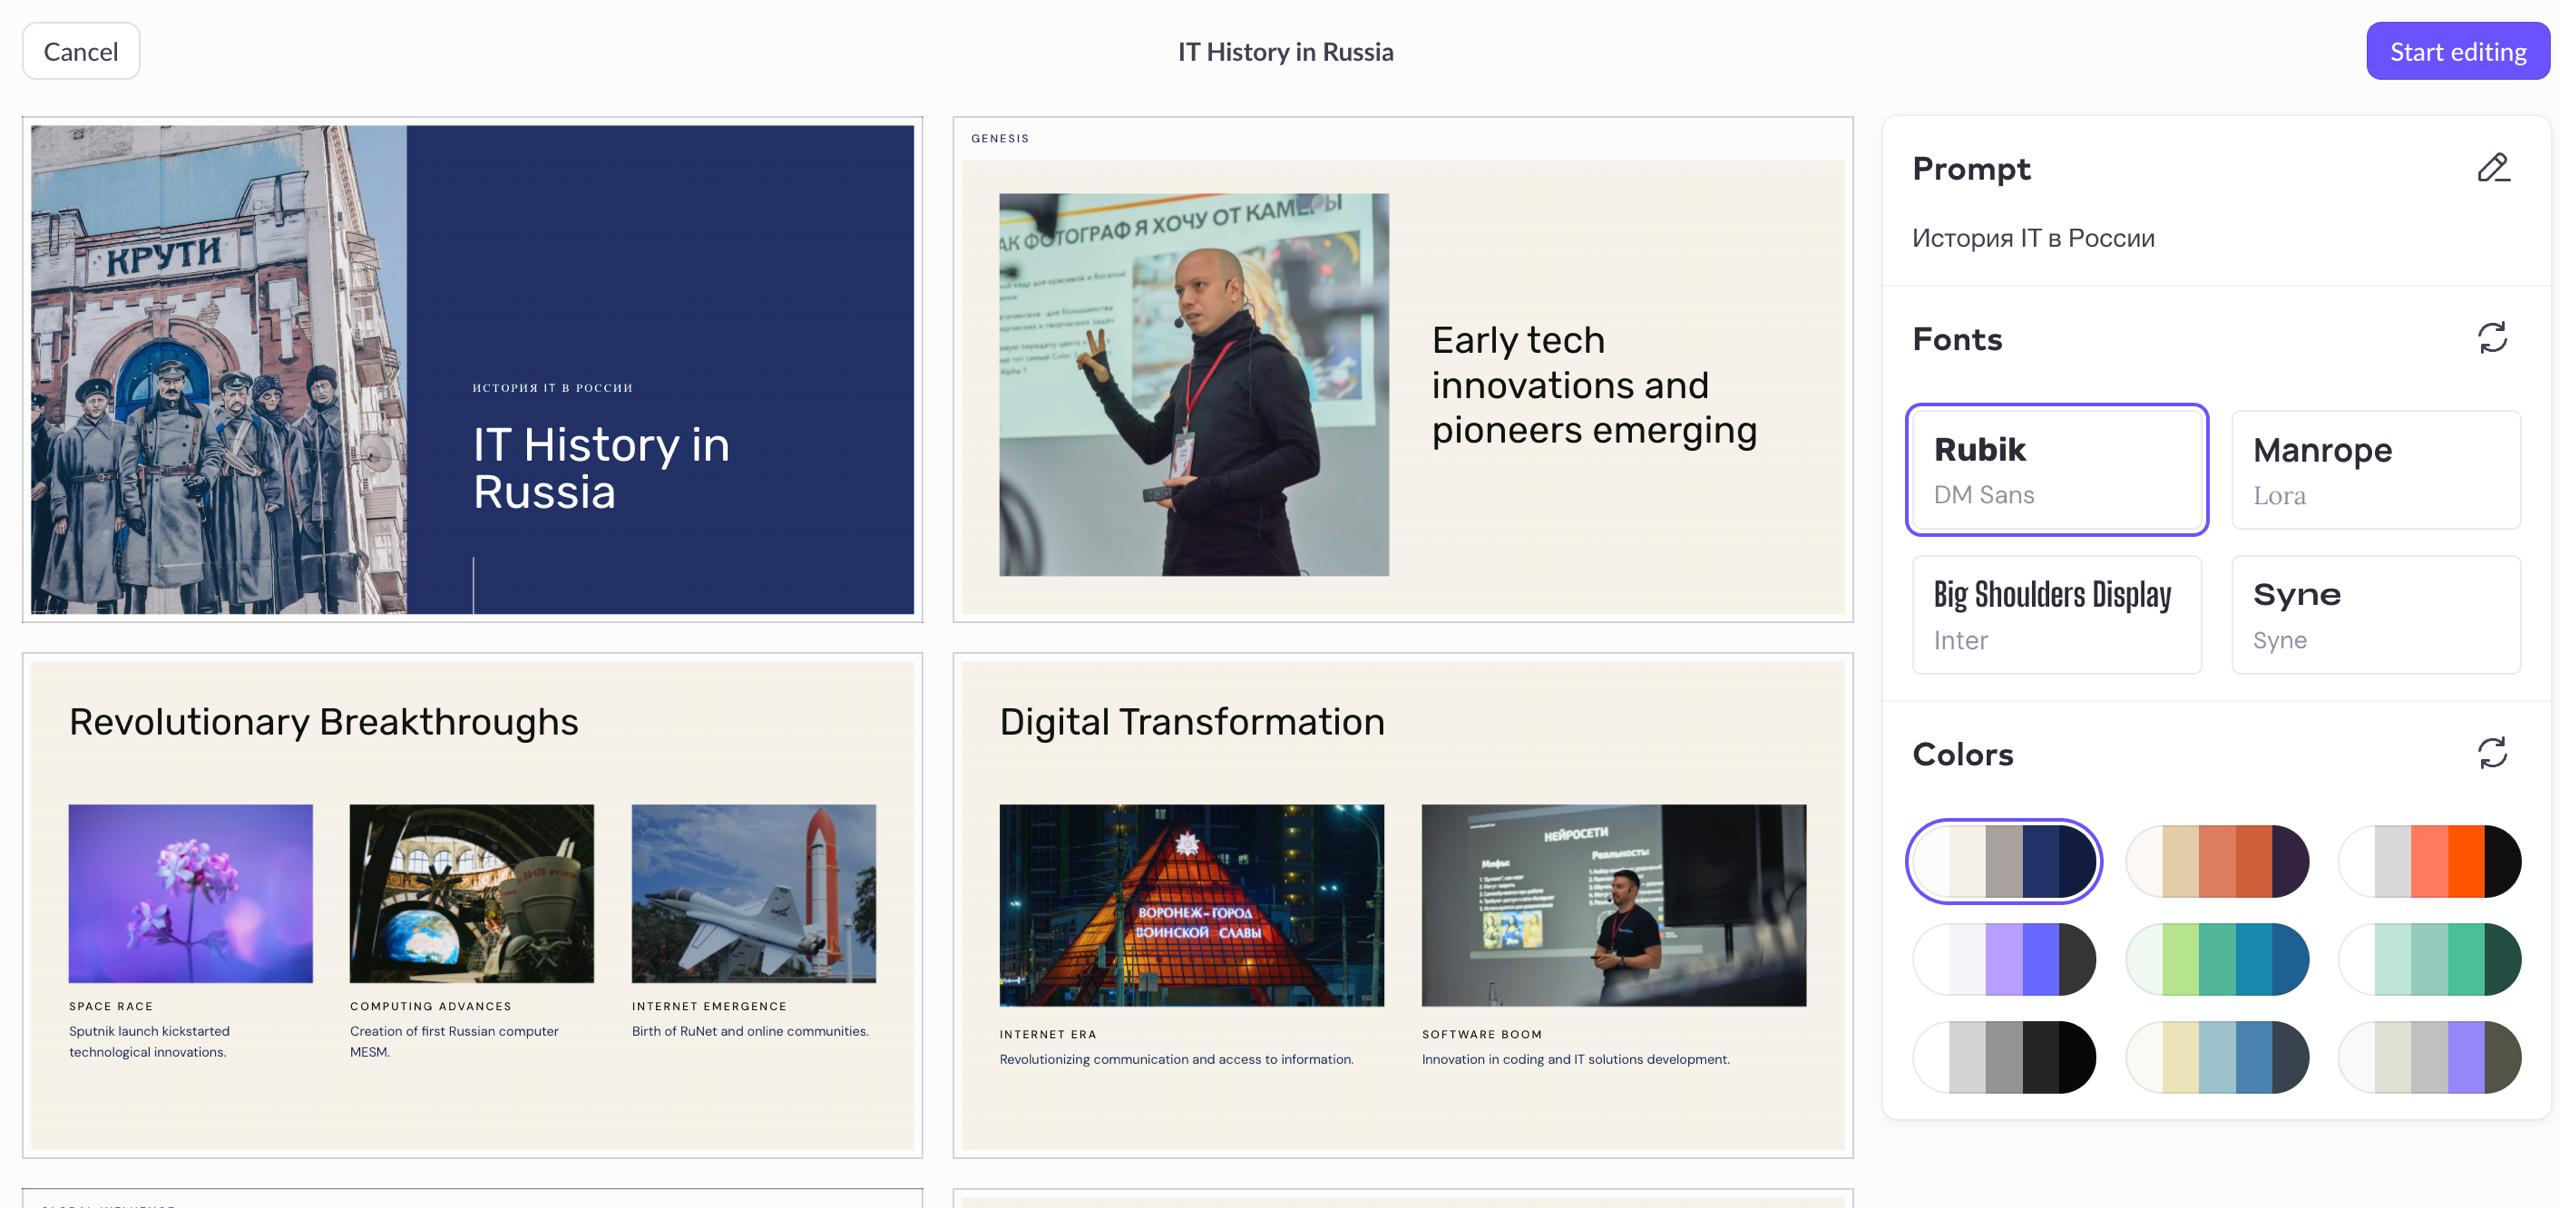Image resolution: width=2560 pixels, height=1208 pixels.
Task: Open the IT History in Russia title slide
Action: (472, 369)
